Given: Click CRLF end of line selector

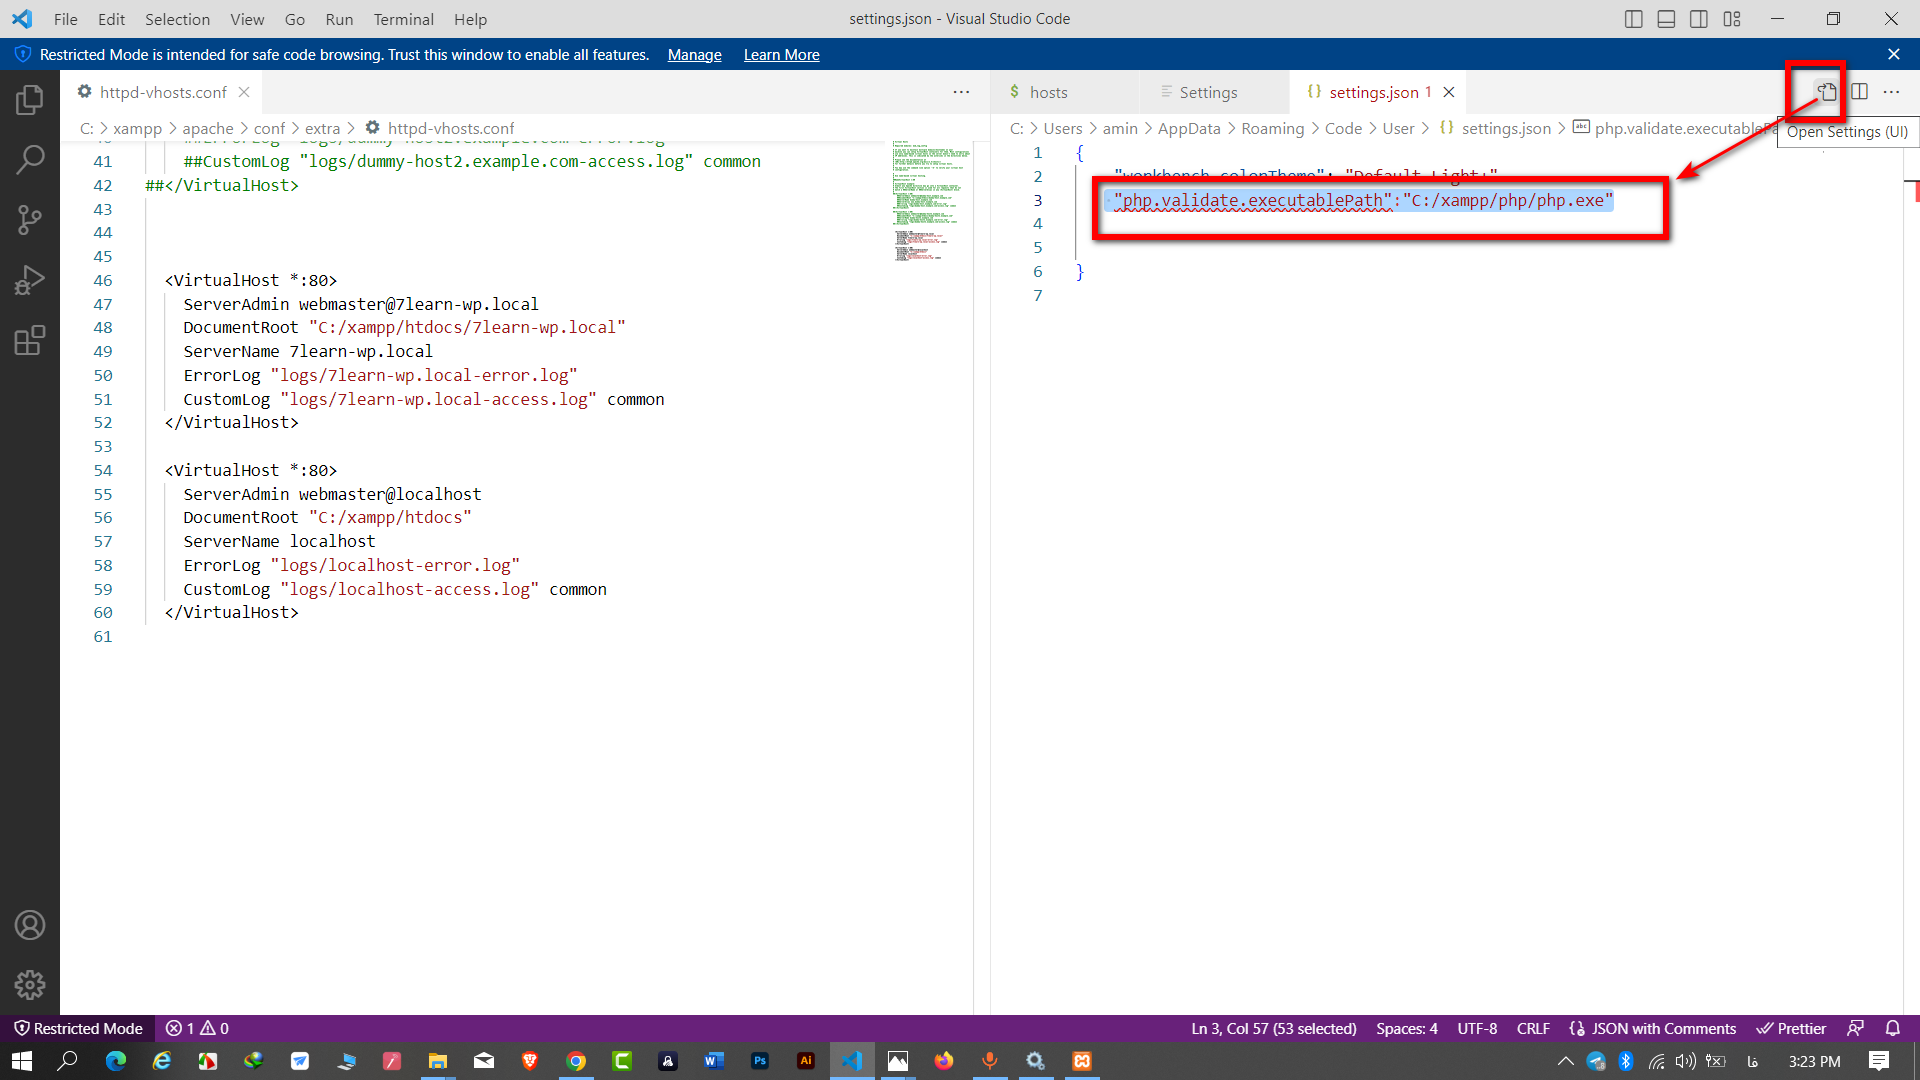Looking at the screenshot, I should pos(1533,1028).
